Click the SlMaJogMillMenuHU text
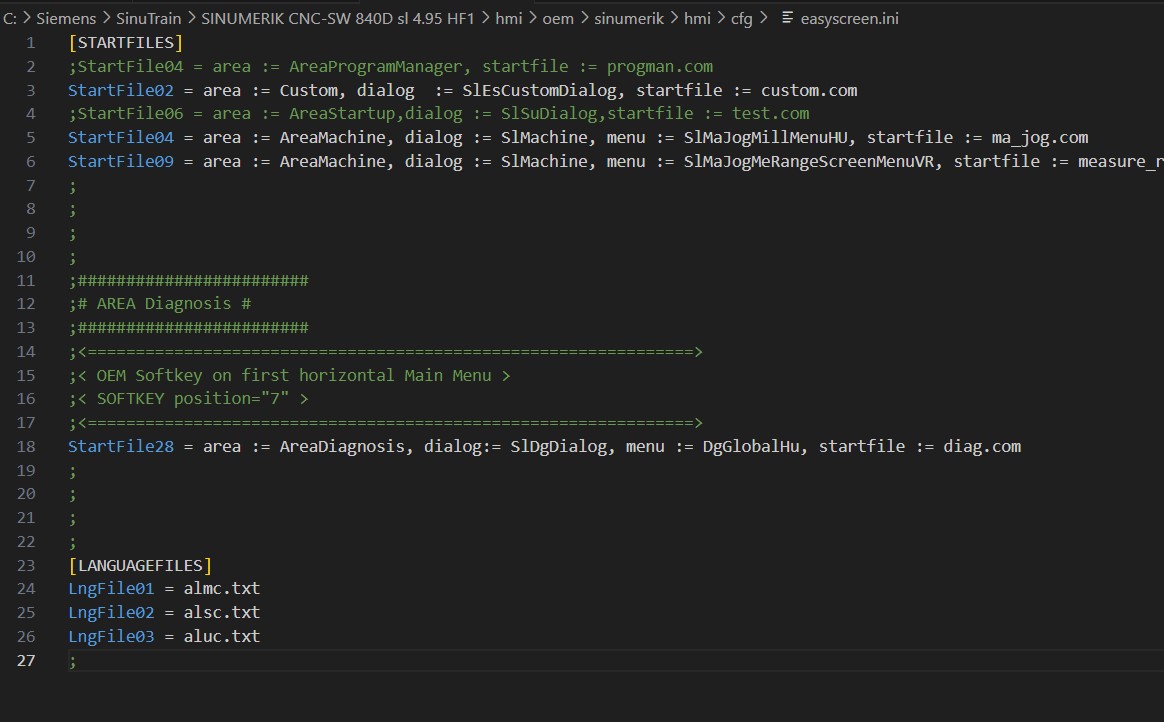 pyautogui.click(x=765, y=138)
